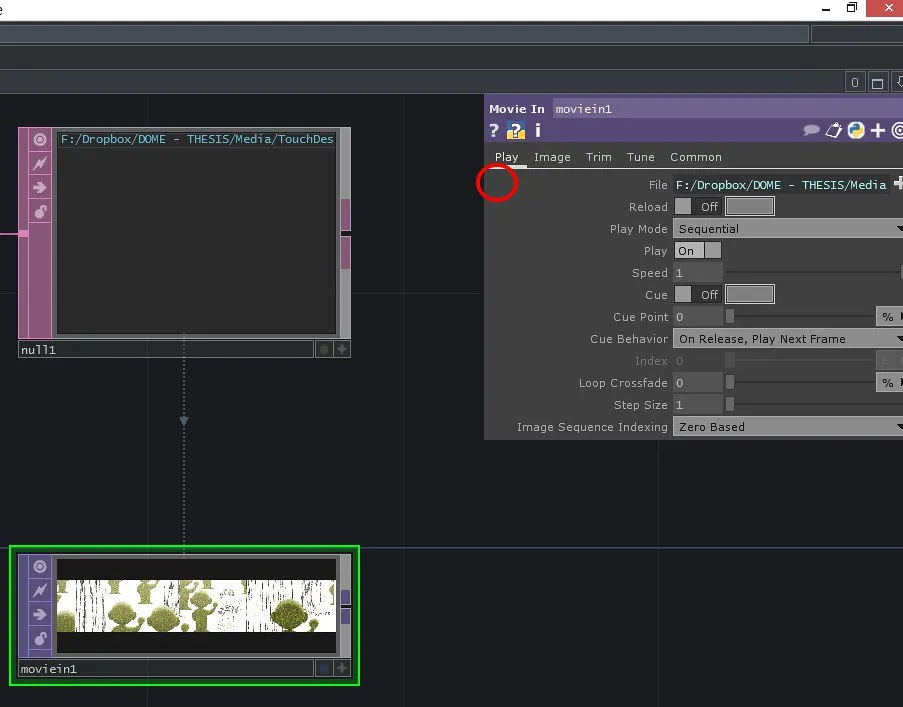This screenshot has width=903, height=707.
Task: Open Python help icon in parameter panel
Action: pos(516,130)
